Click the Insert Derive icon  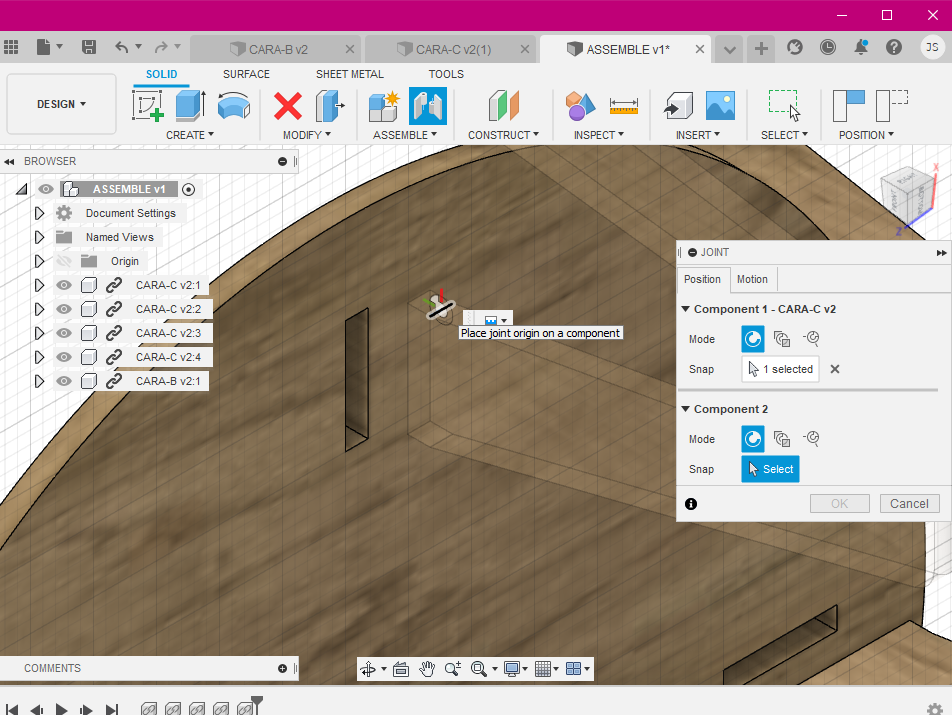click(678, 106)
